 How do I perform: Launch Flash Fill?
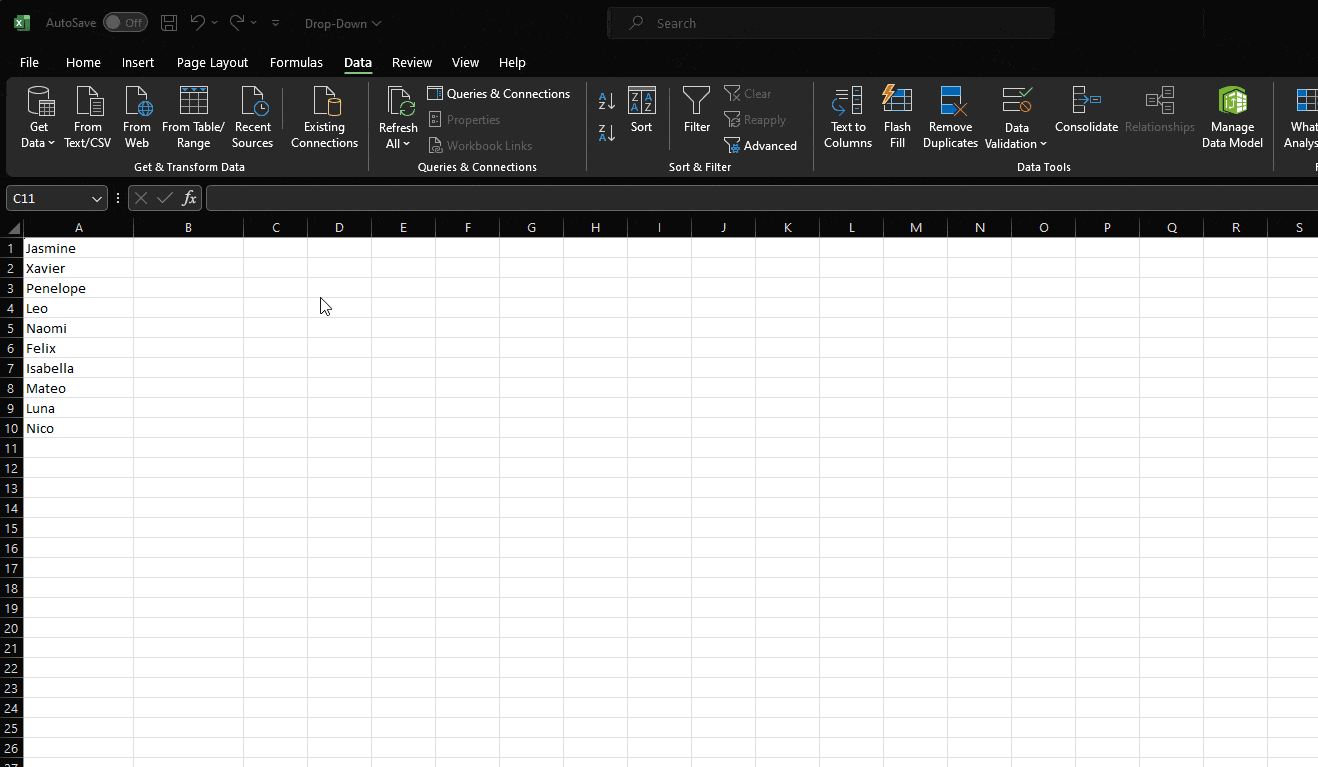(897, 115)
